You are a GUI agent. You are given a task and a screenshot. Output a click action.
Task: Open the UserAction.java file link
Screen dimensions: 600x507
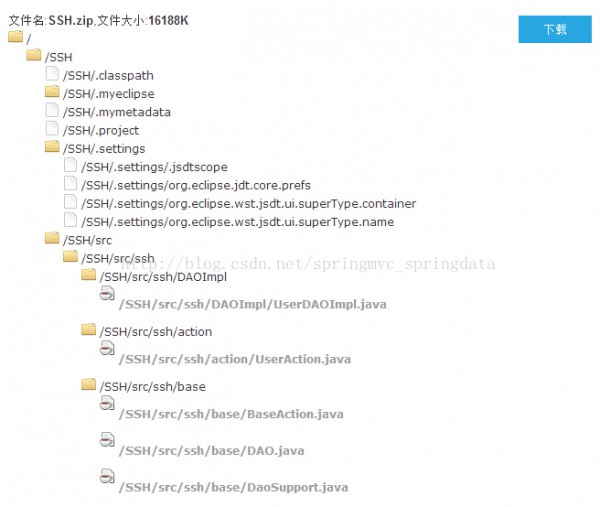(235, 360)
